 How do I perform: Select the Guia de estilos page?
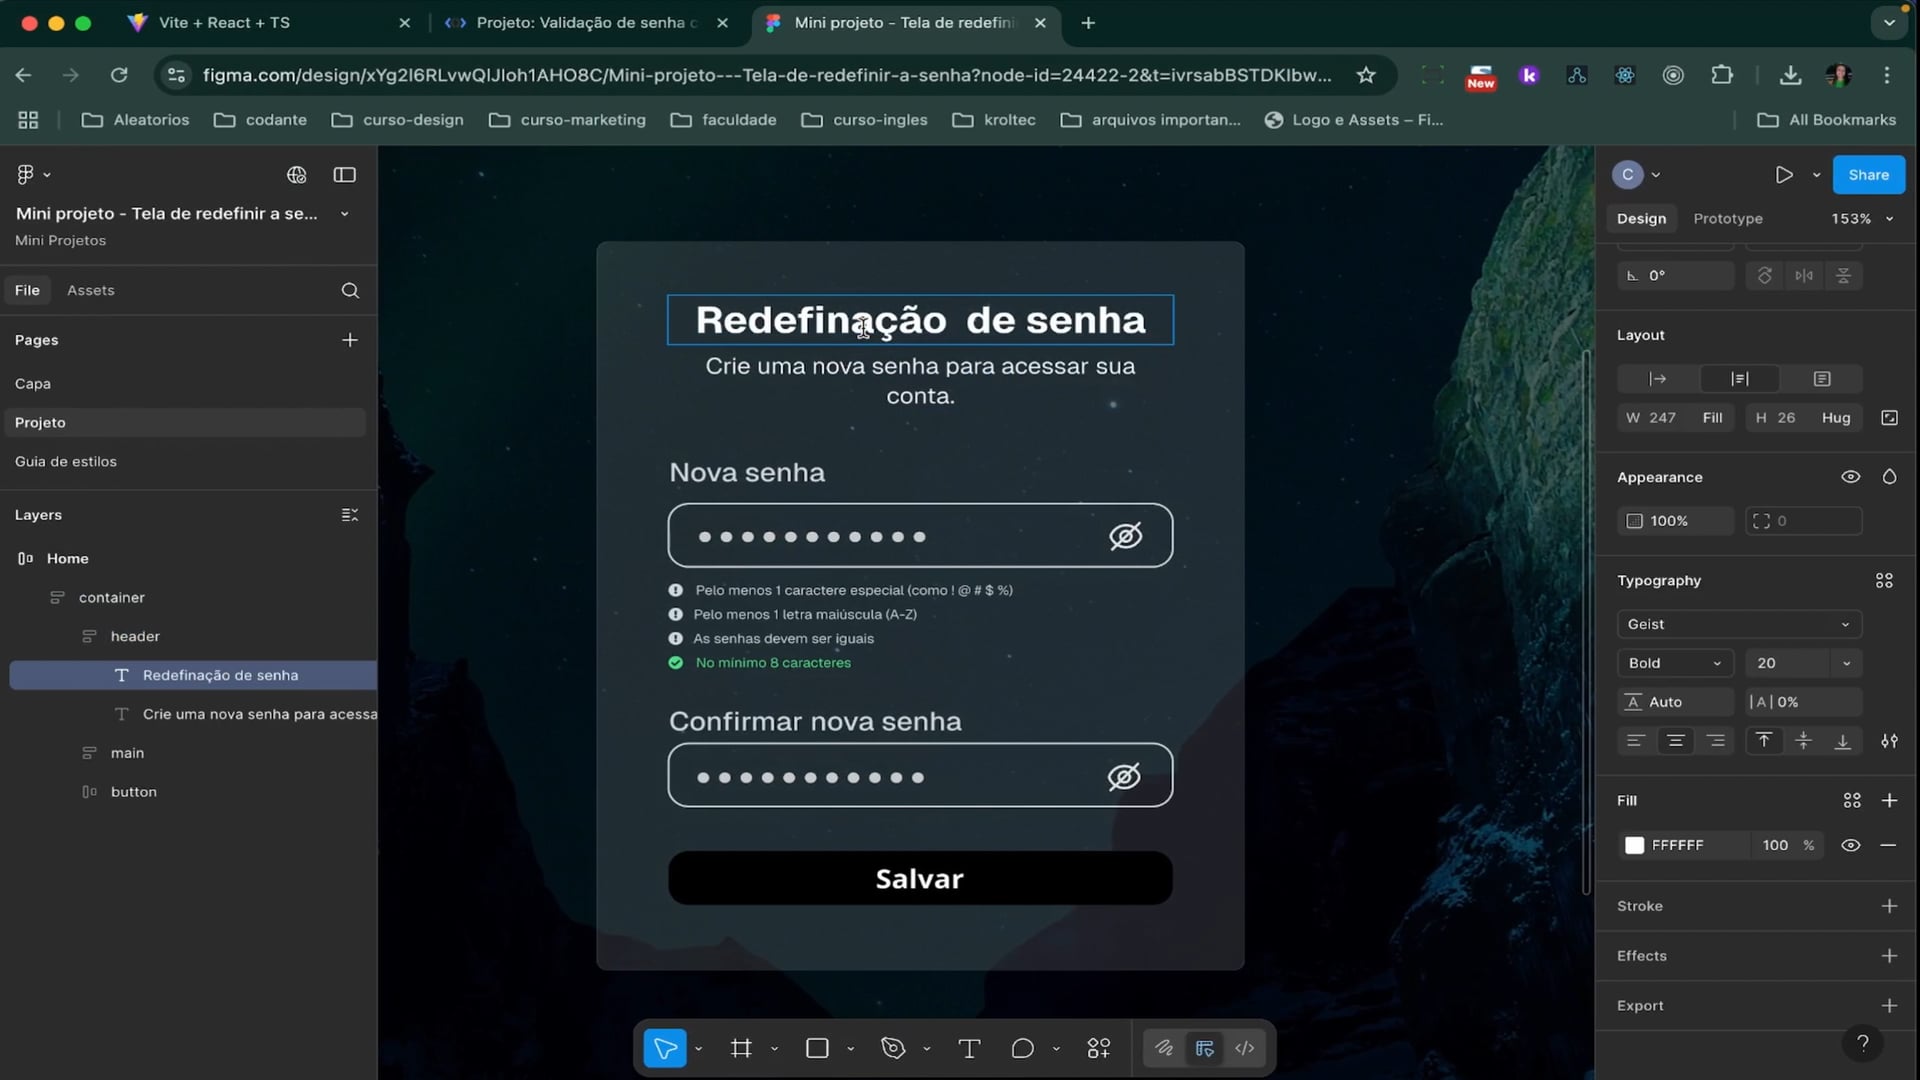coord(66,461)
